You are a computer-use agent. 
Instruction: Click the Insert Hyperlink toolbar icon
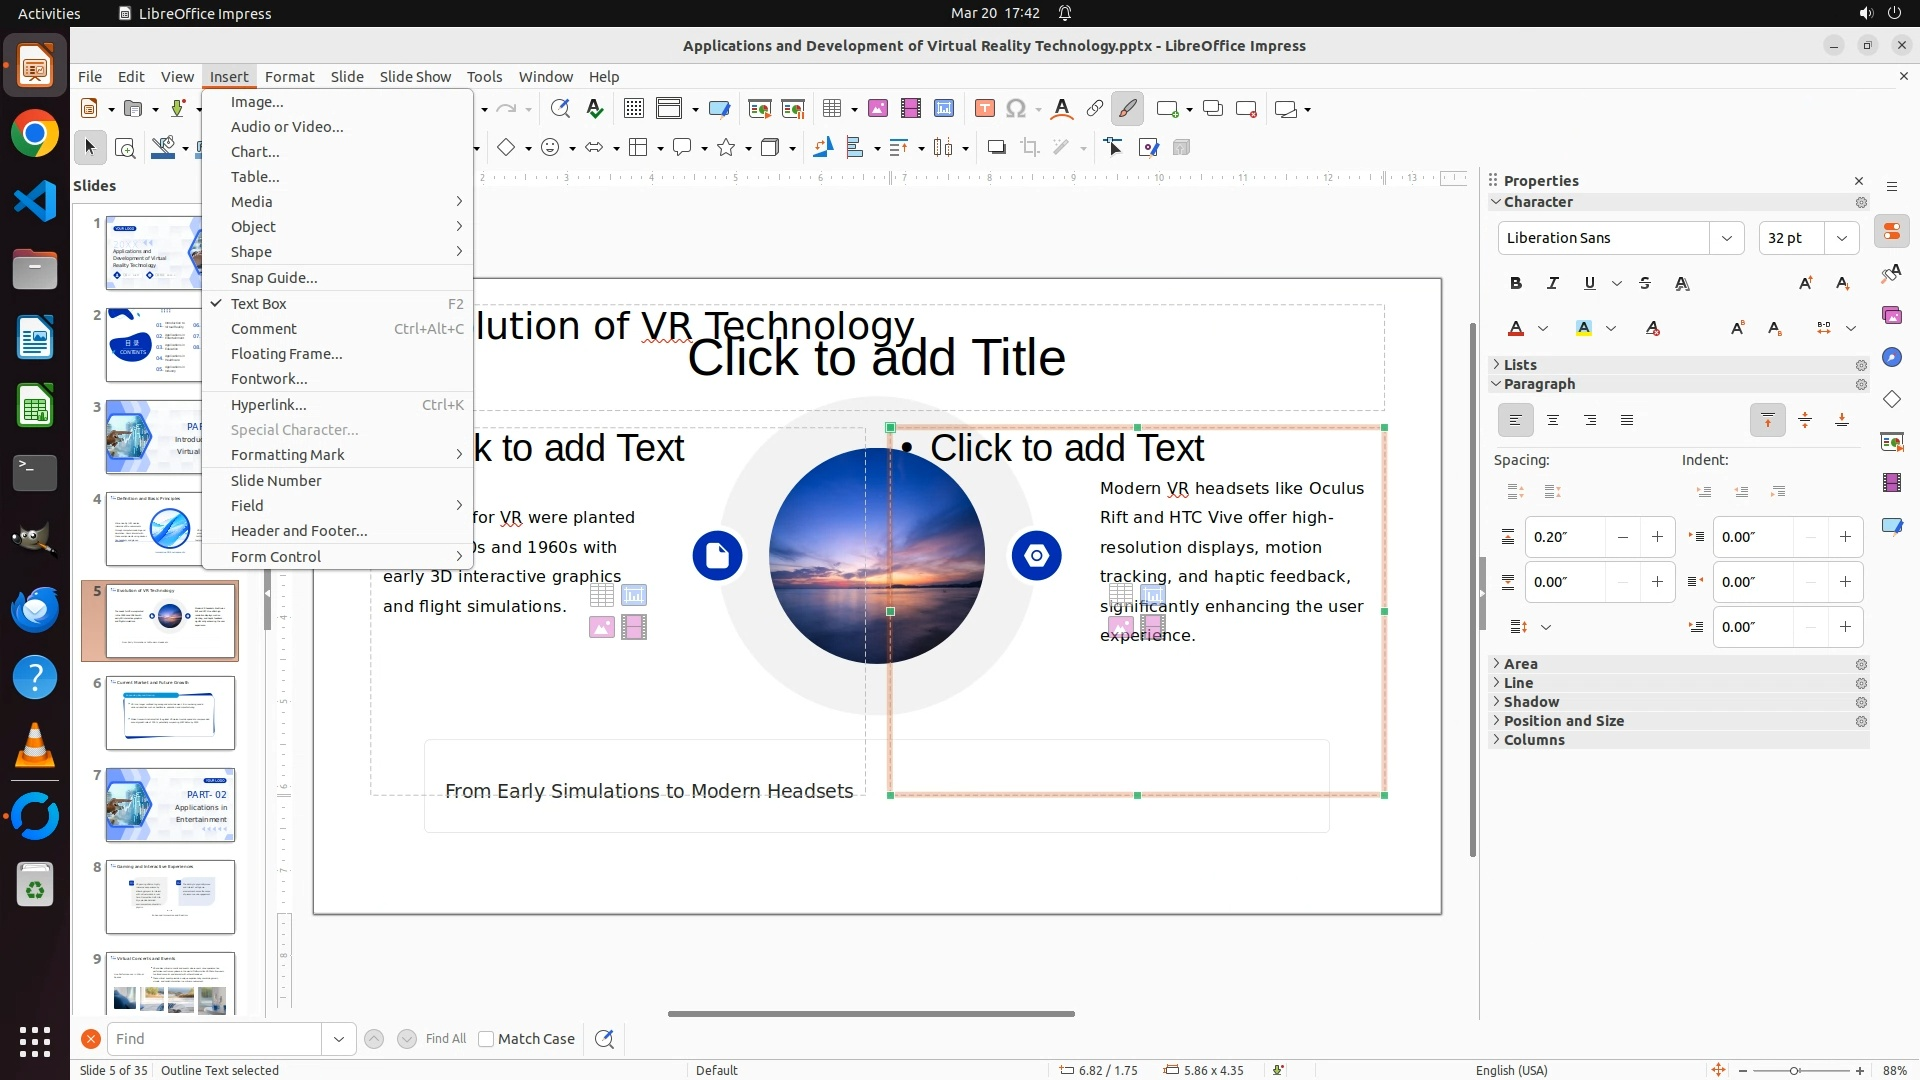(x=1095, y=109)
